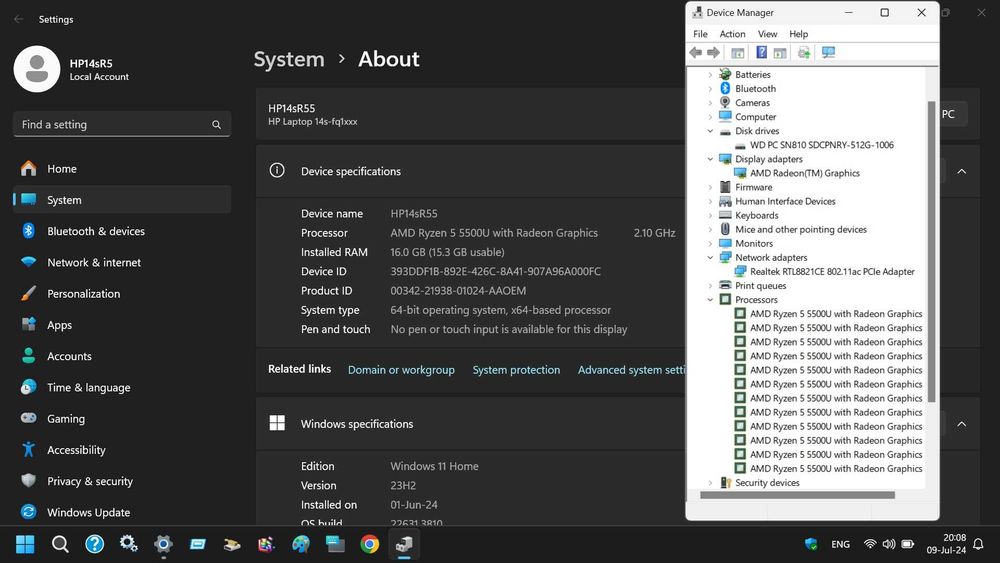
Task: Open the Windows Start button
Action: pyautogui.click(x=25, y=544)
